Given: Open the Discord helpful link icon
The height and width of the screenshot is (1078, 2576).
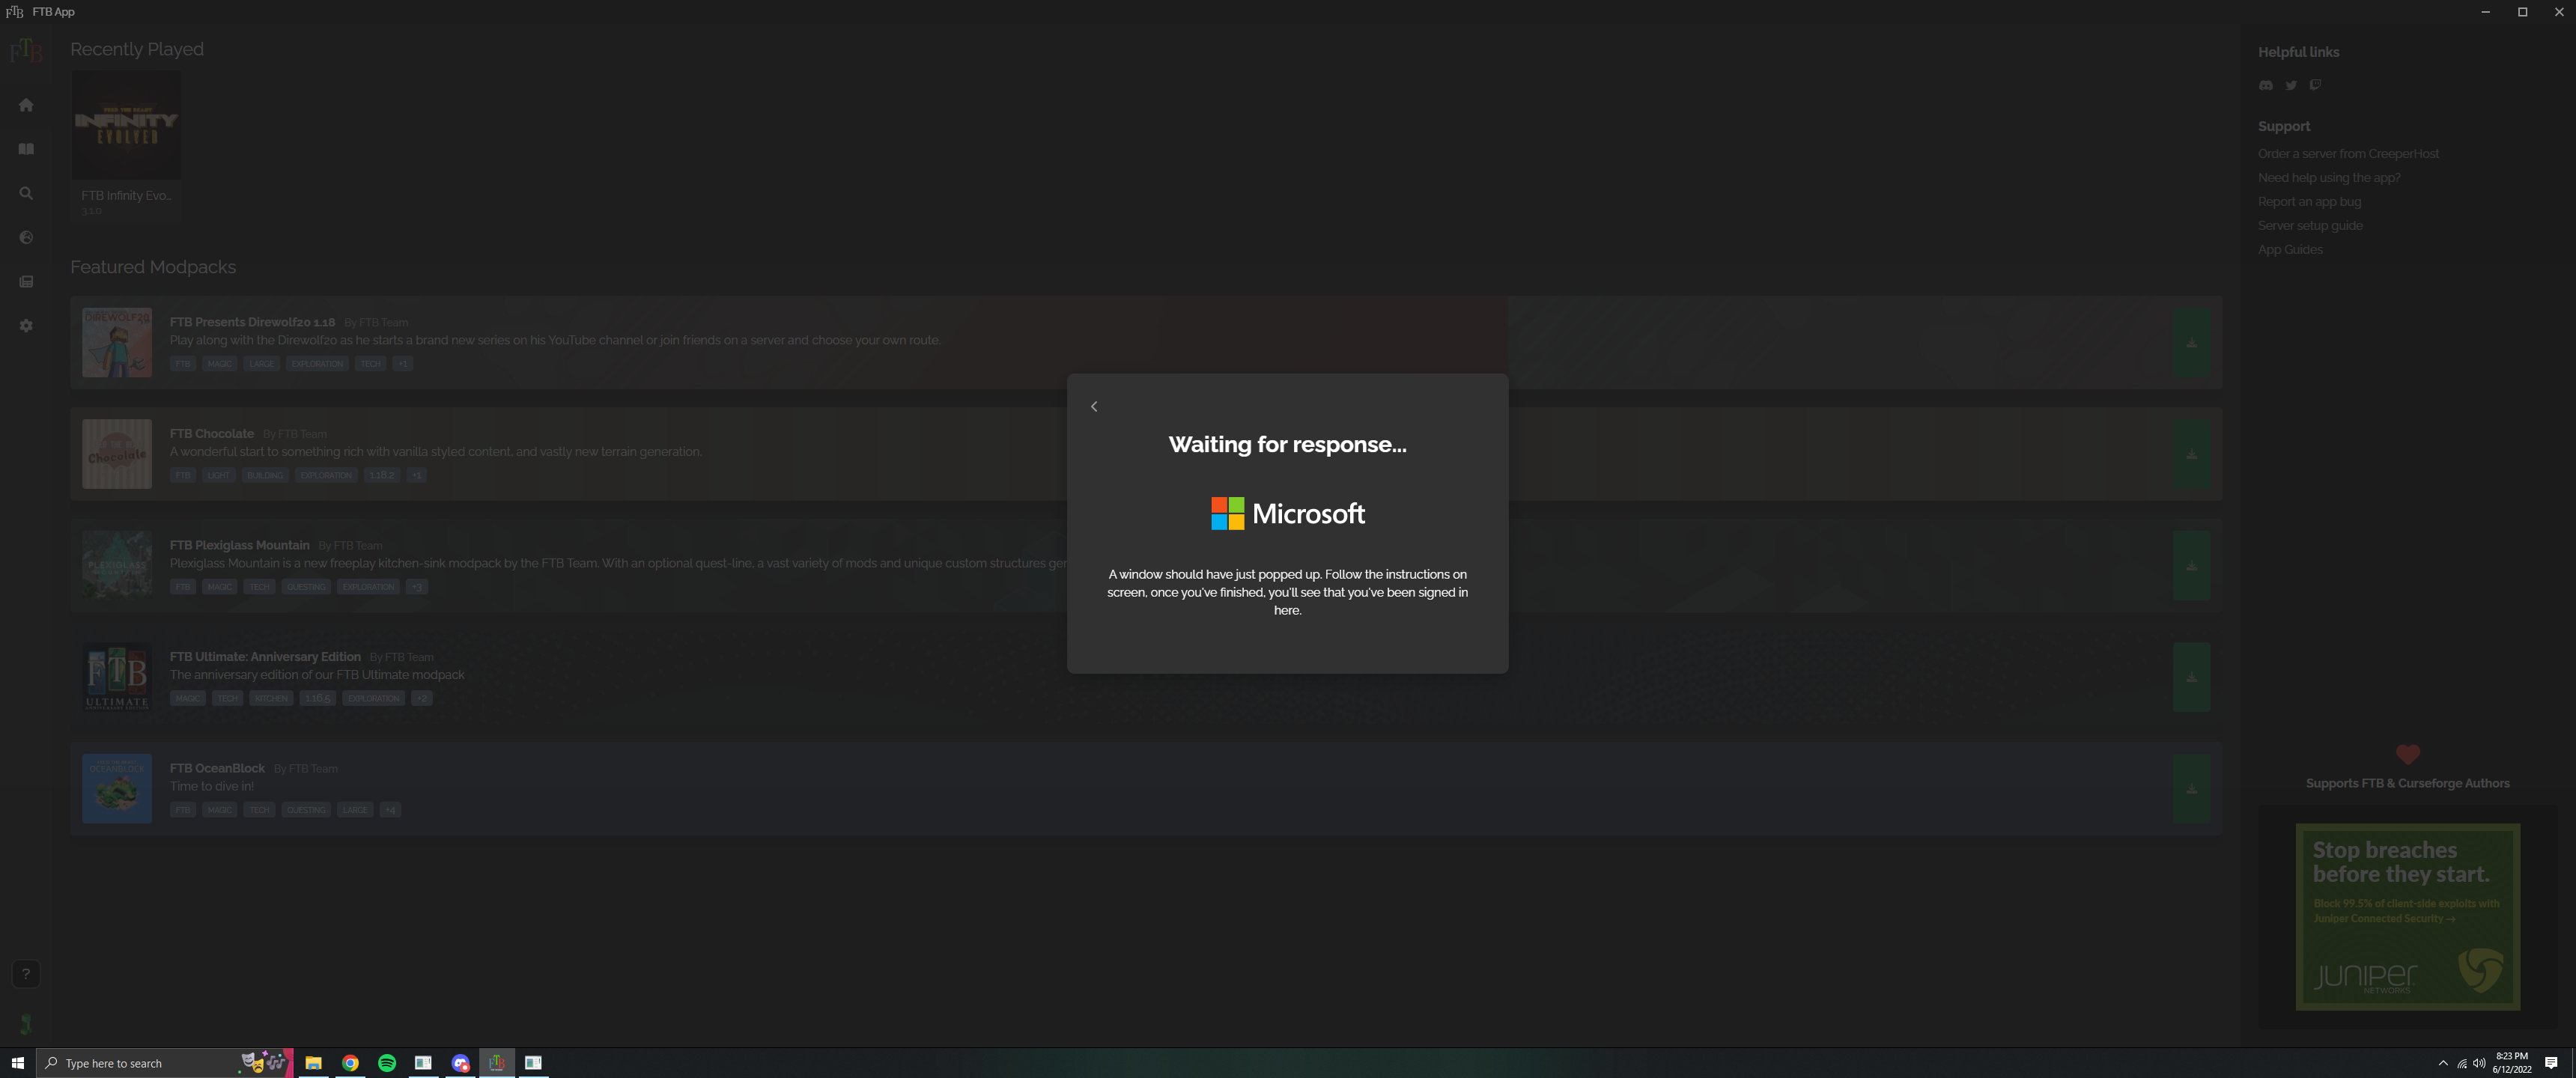Looking at the screenshot, I should (x=2266, y=85).
